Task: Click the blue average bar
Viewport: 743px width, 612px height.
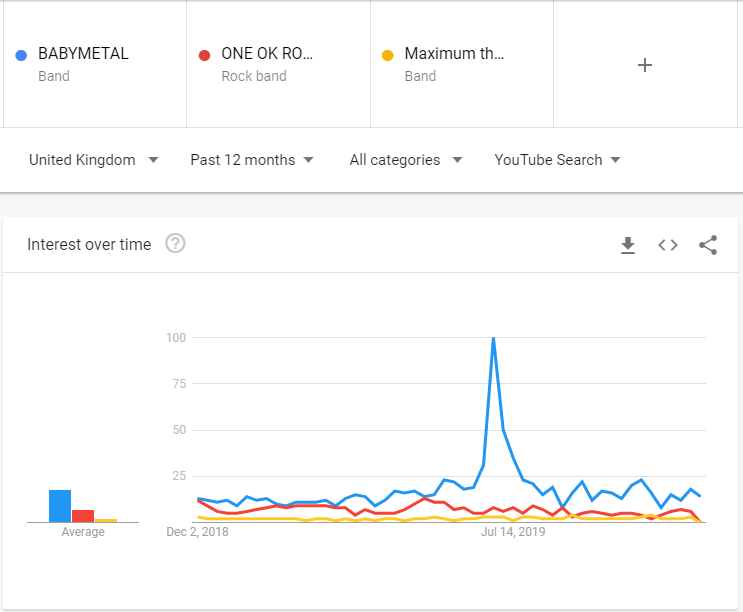Action: click(60, 506)
